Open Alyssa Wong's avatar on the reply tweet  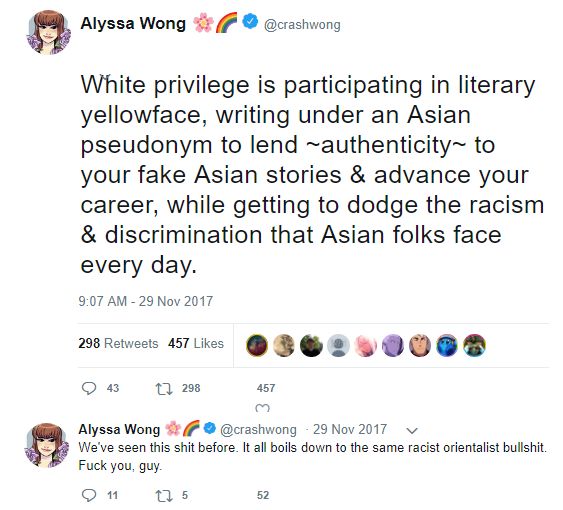pyautogui.click(x=47, y=445)
